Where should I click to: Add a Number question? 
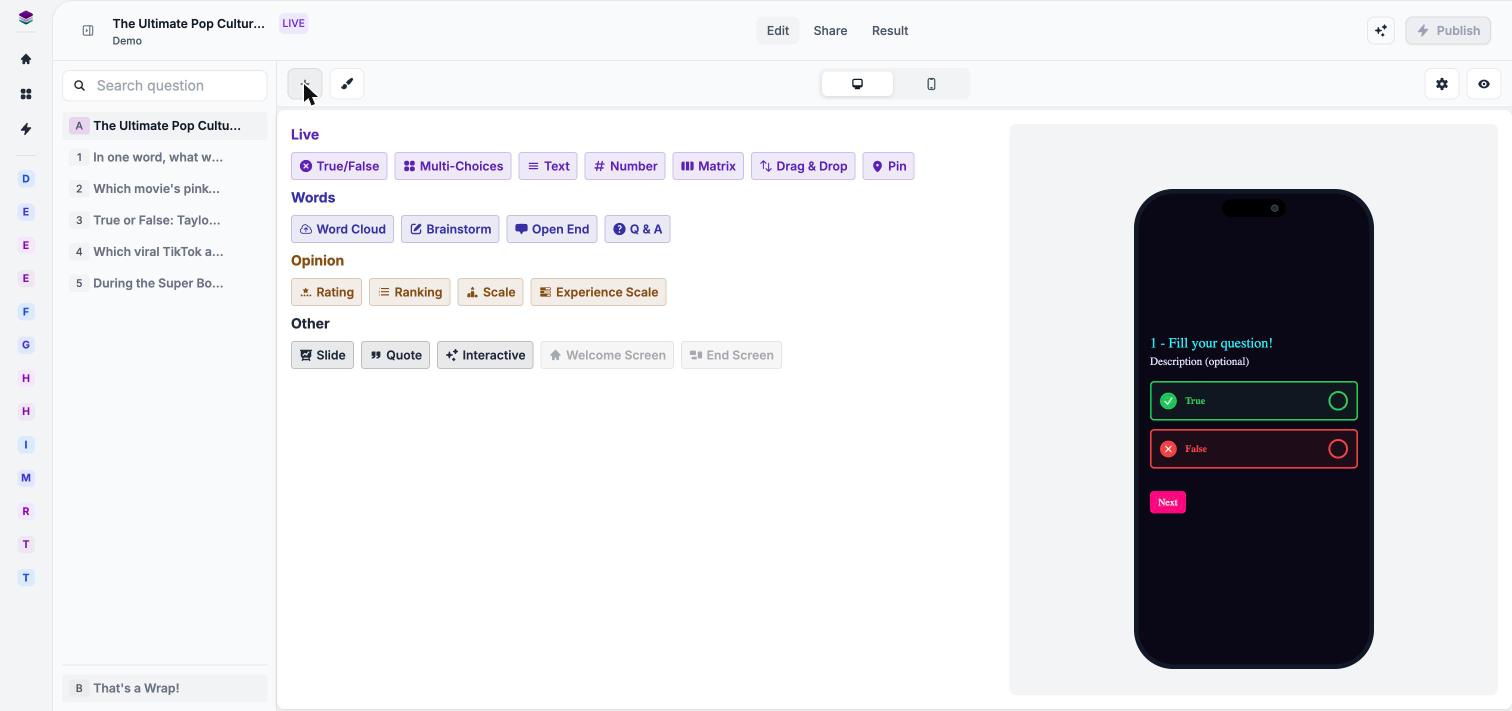pyautogui.click(x=625, y=166)
